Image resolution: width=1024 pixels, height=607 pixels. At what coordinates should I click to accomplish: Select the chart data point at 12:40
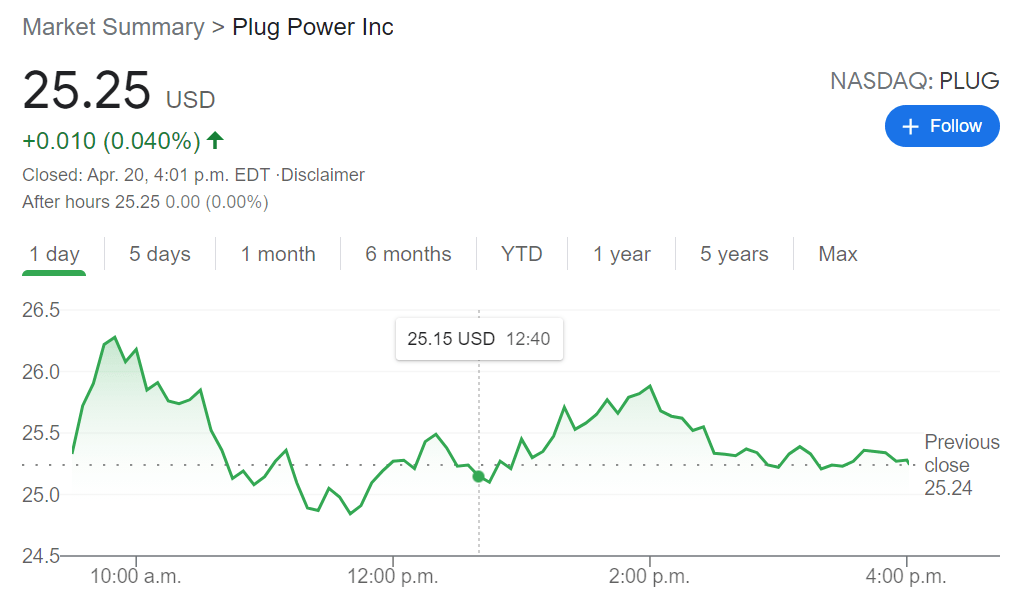479,476
